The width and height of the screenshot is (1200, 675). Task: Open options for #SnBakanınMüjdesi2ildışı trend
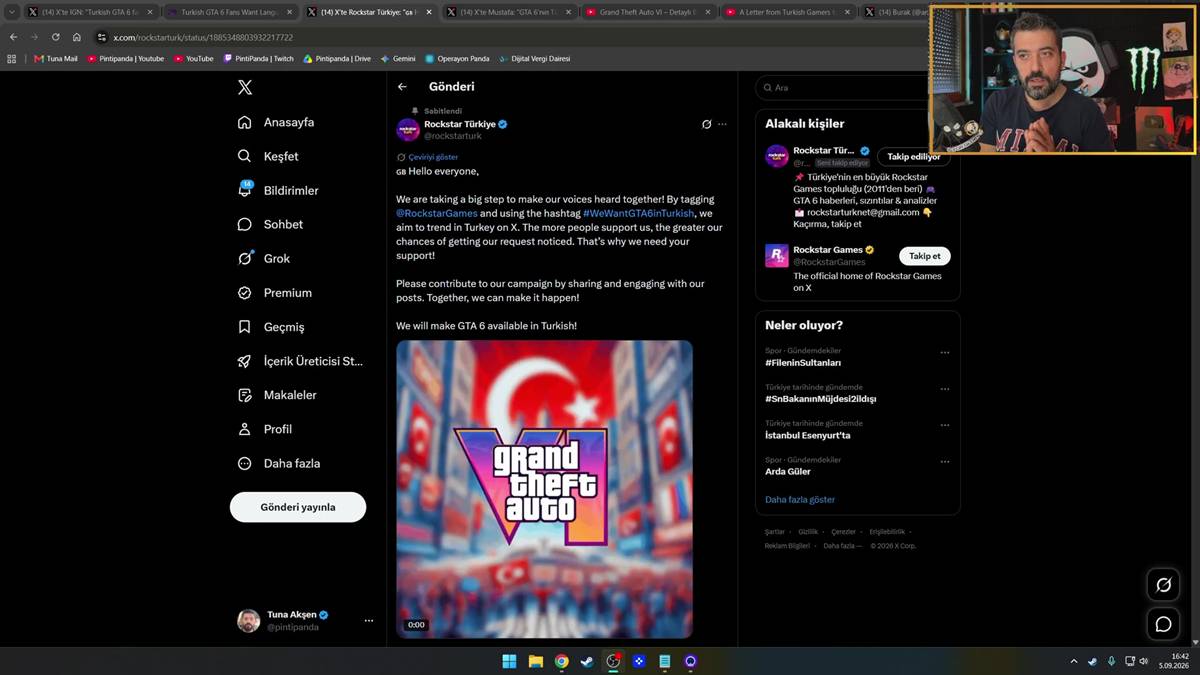[945, 389]
